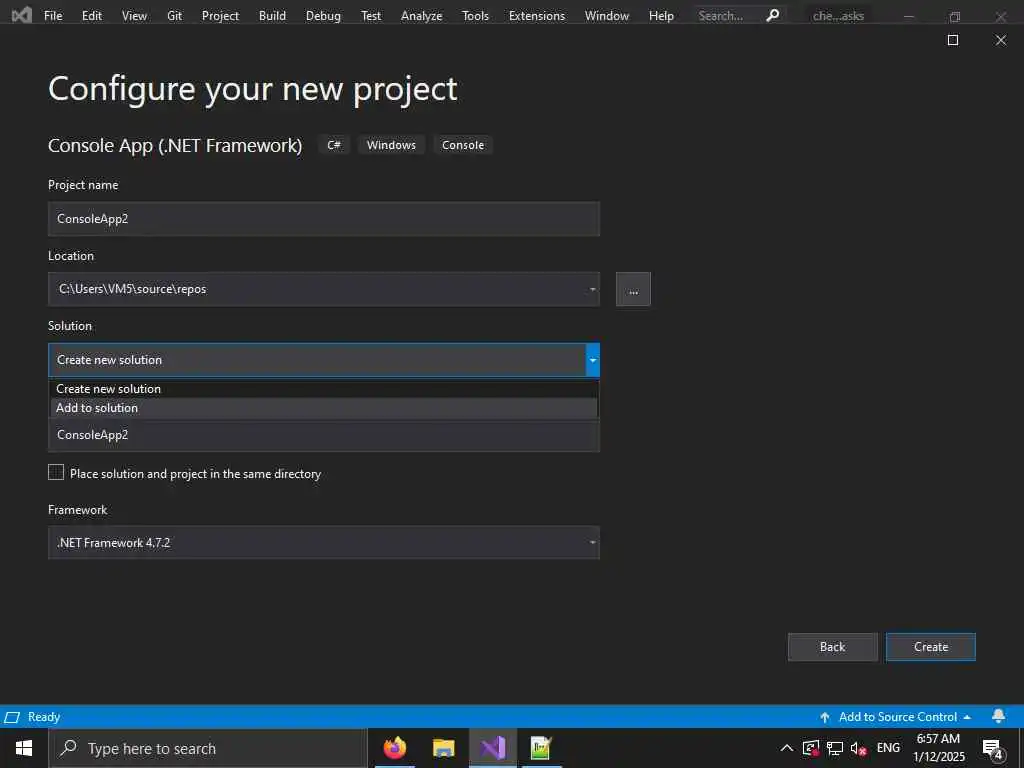
Task: Open the Project menu
Action: point(220,16)
